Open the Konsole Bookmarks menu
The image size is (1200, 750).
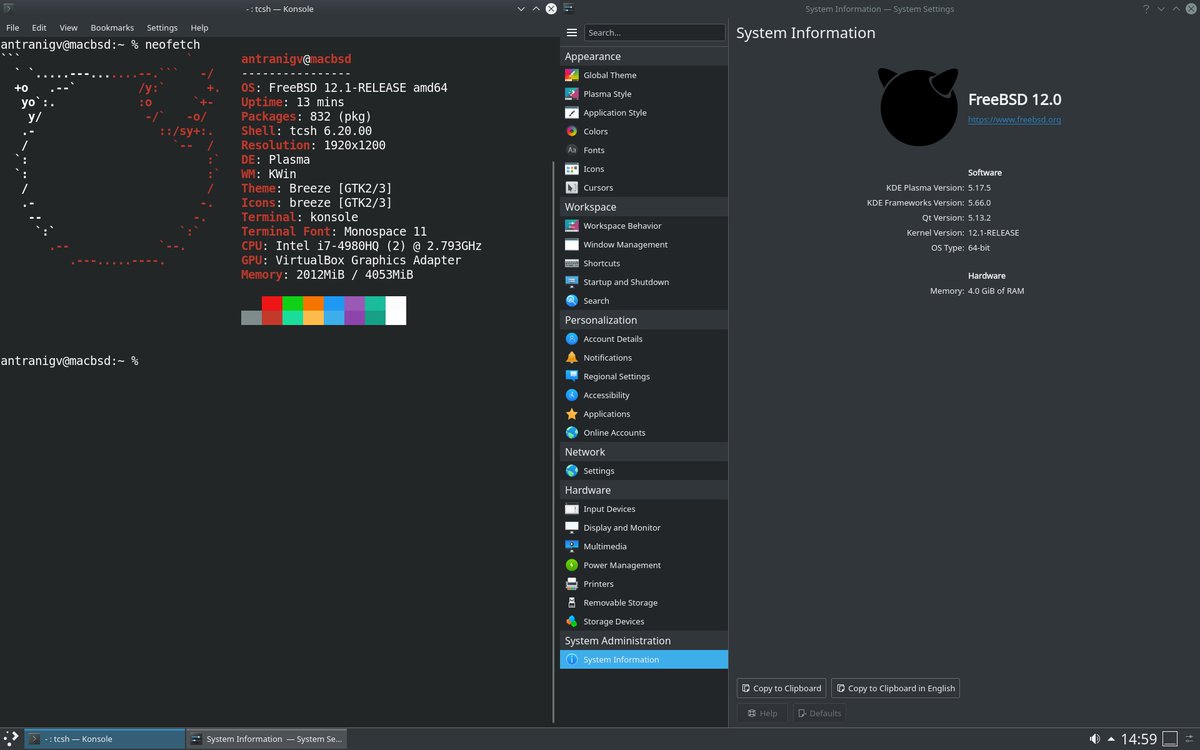tap(112, 28)
